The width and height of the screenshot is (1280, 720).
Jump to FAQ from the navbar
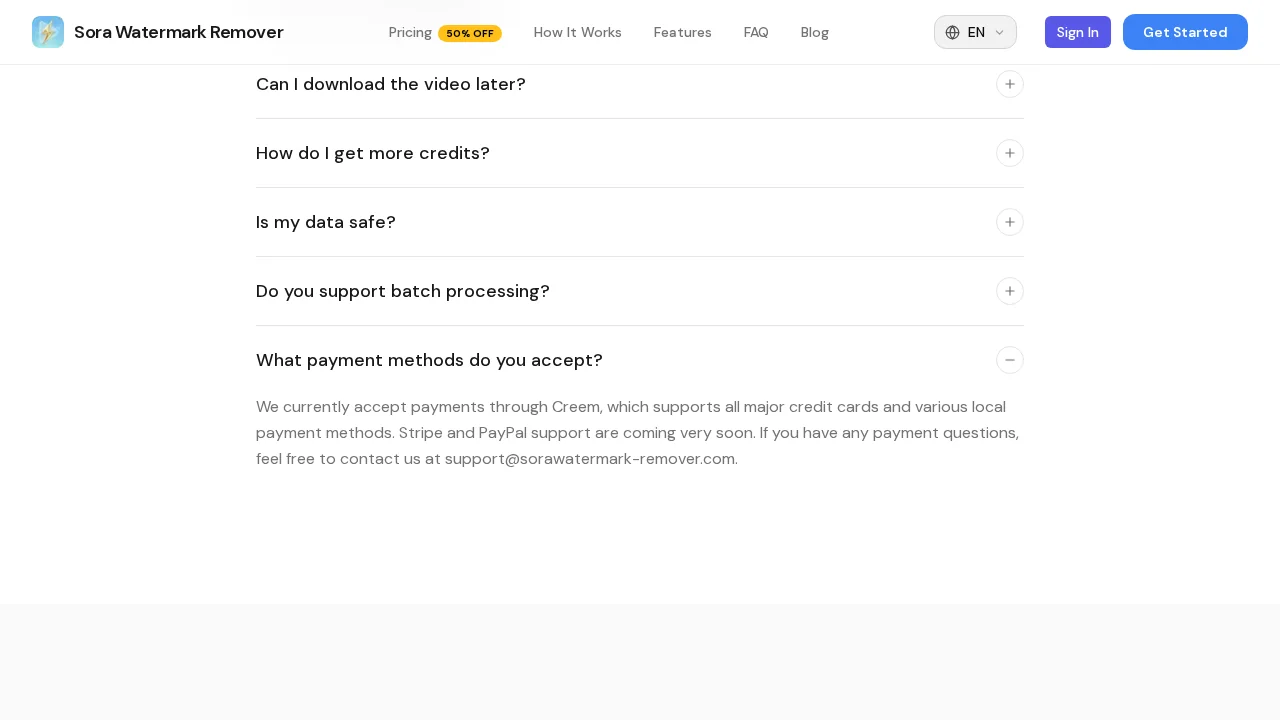tap(756, 32)
